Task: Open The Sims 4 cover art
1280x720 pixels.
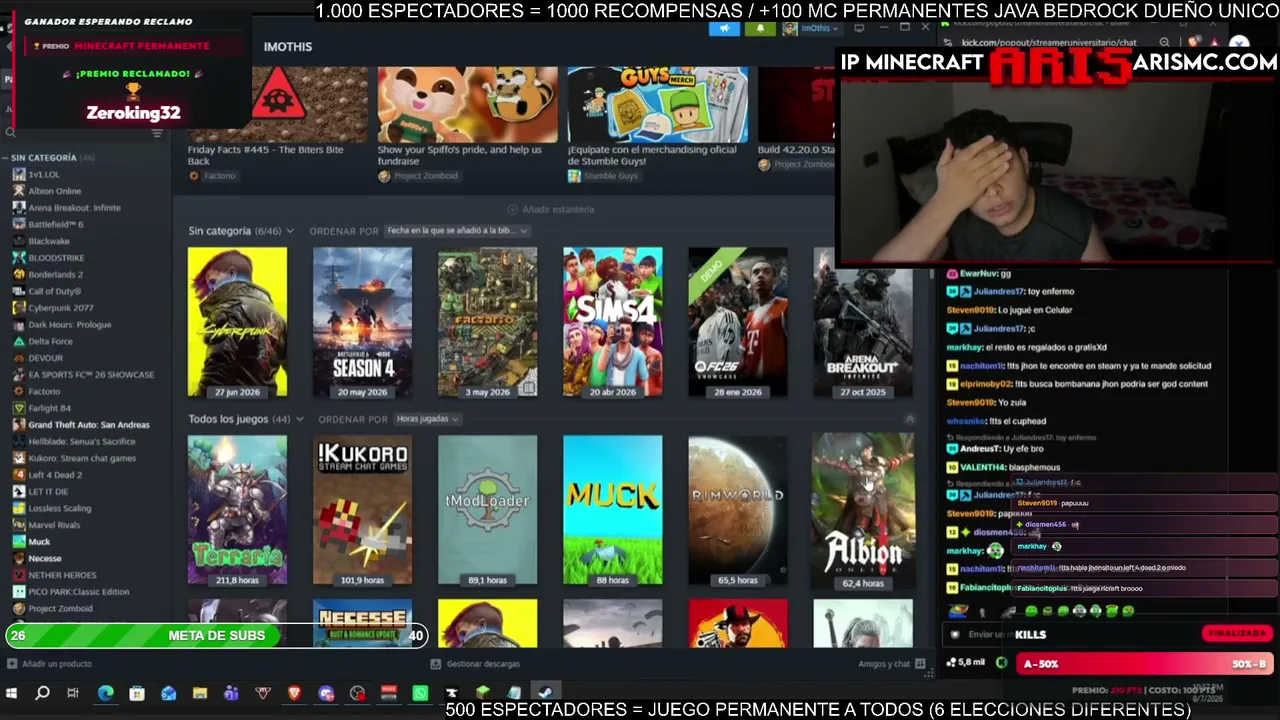Action: [x=612, y=322]
